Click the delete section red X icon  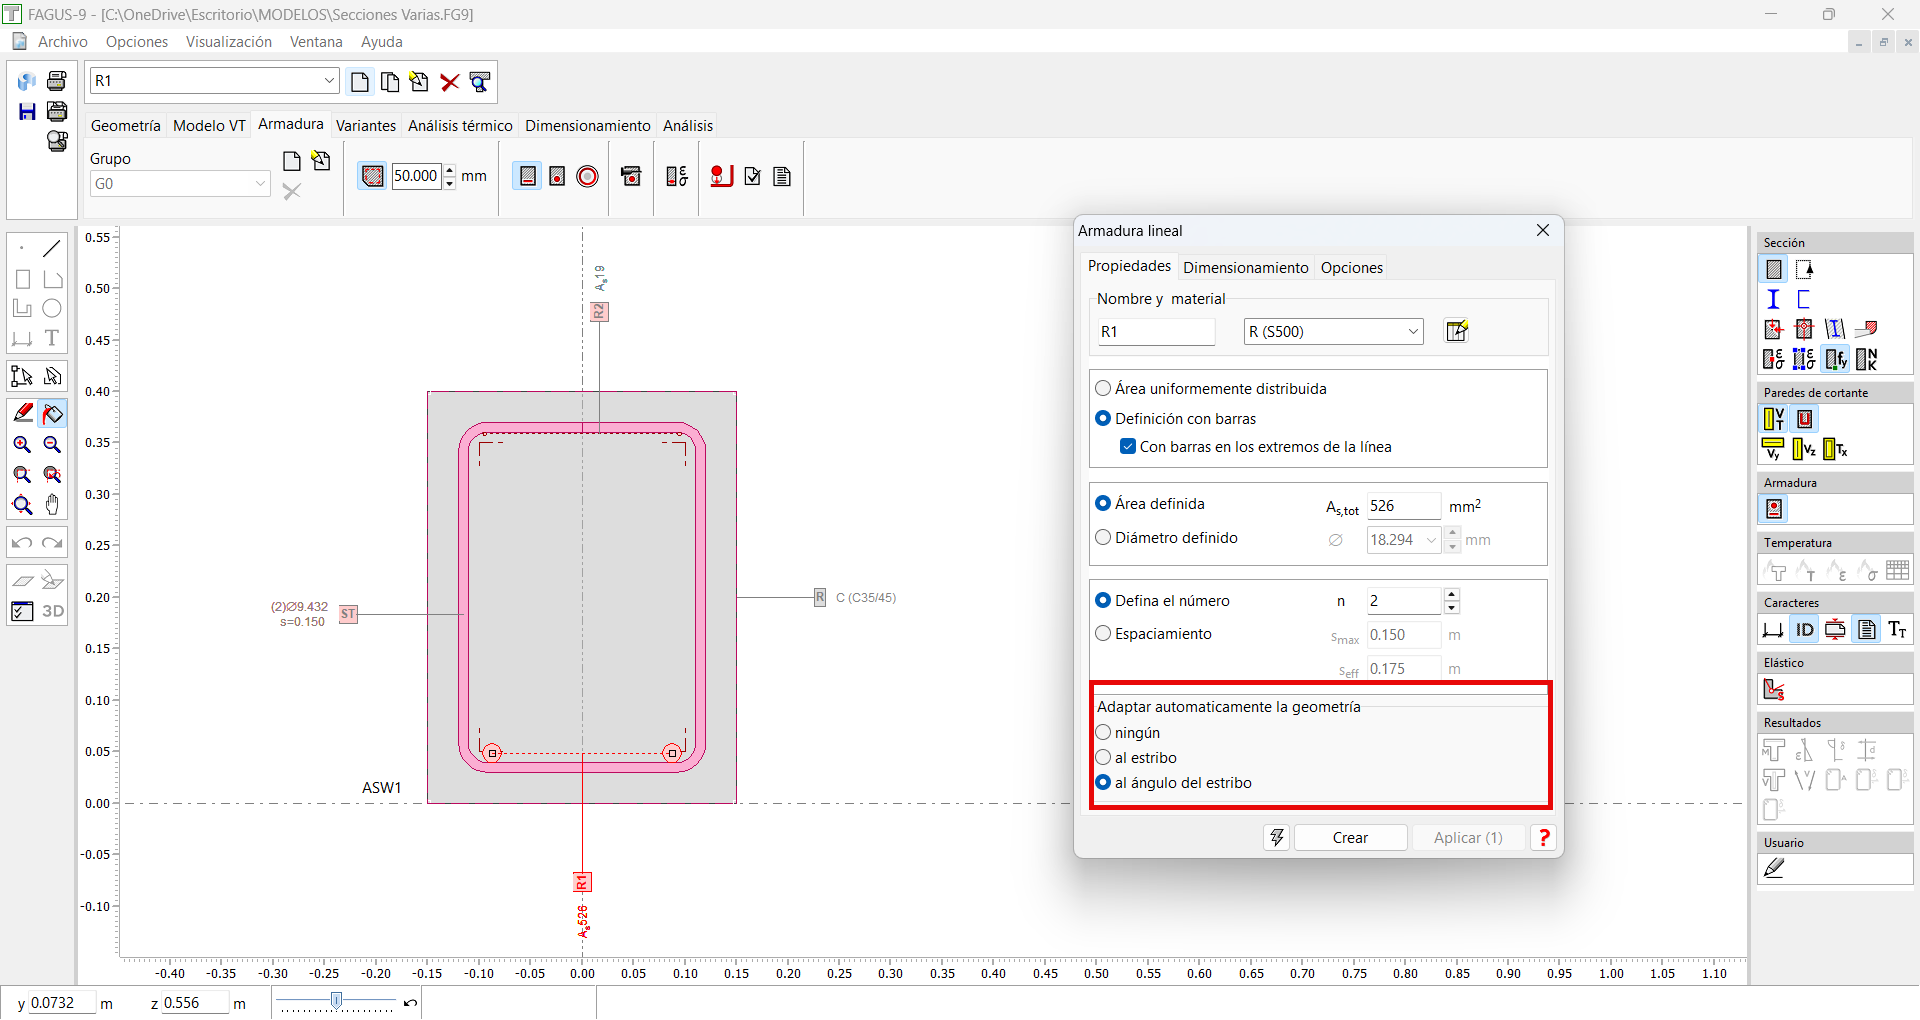tap(450, 82)
